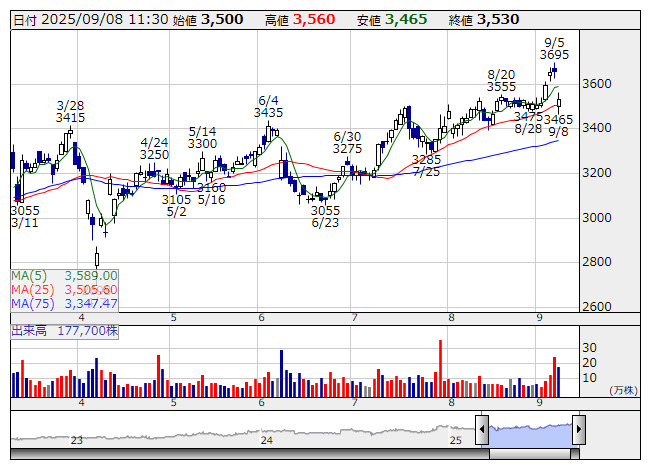Click the 9/8 latest candlestick
The image size is (653, 470).
pyautogui.click(x=559, y=102)
